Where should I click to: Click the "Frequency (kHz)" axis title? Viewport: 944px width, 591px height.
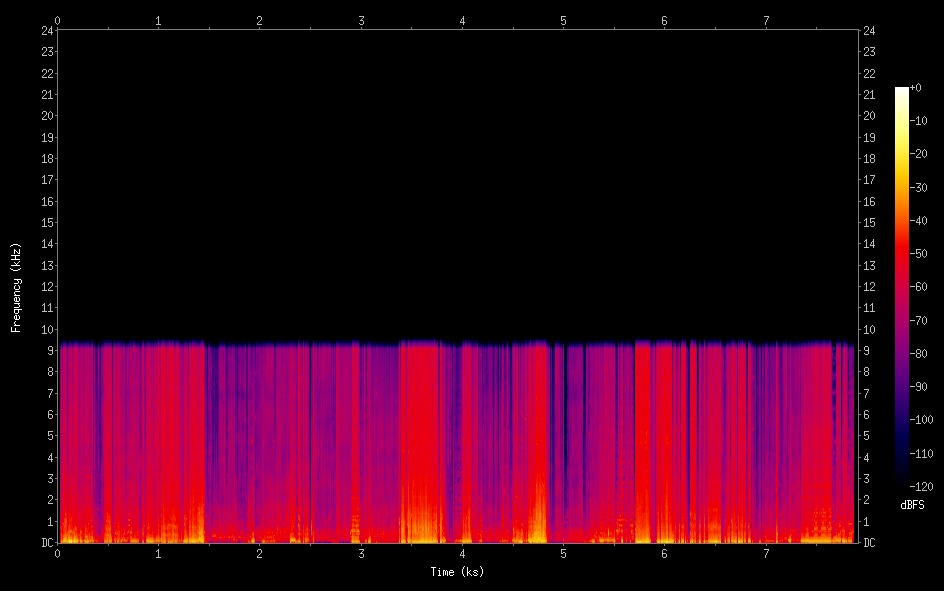(16, 287)
